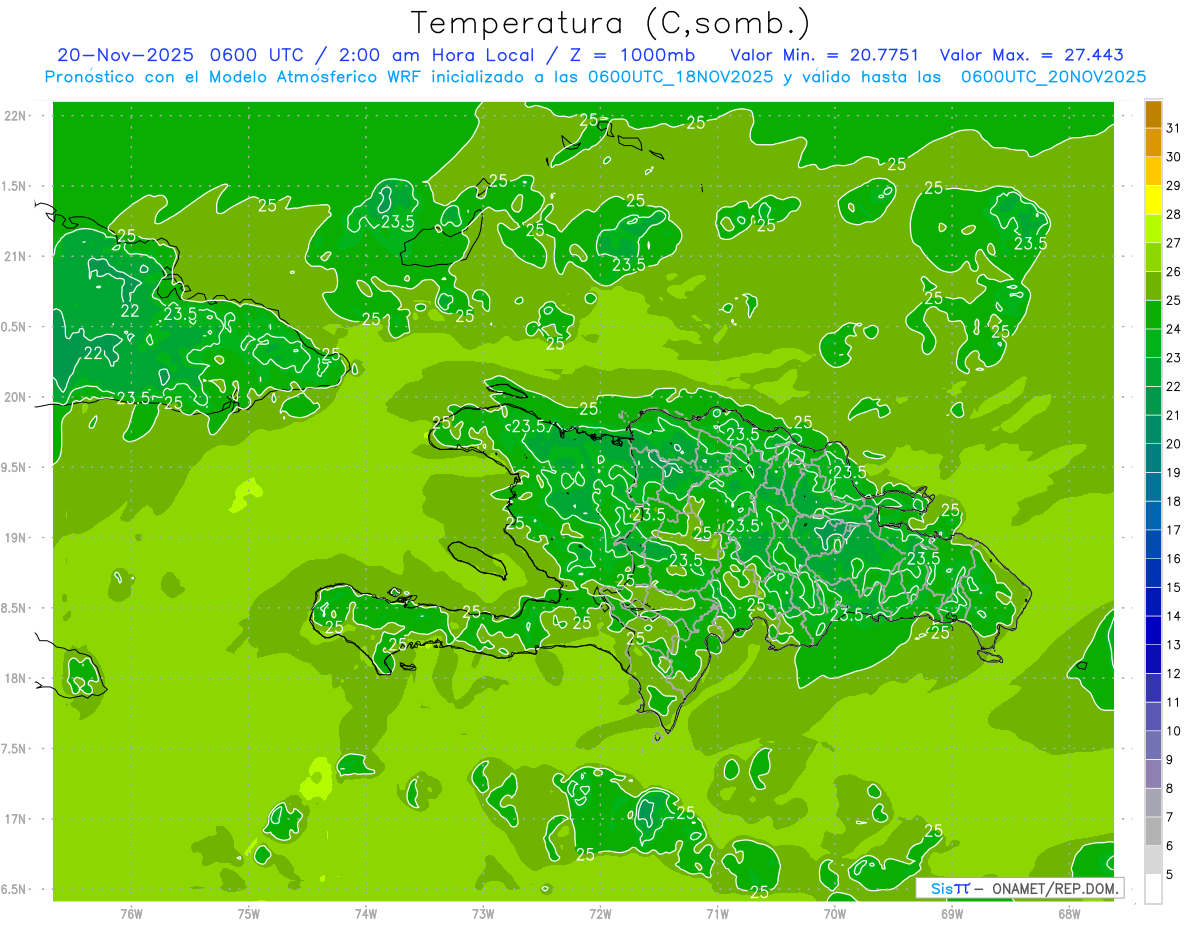Click the "15" label on the color scale
Screen dimensions: 1200x927
[1174, 588]
